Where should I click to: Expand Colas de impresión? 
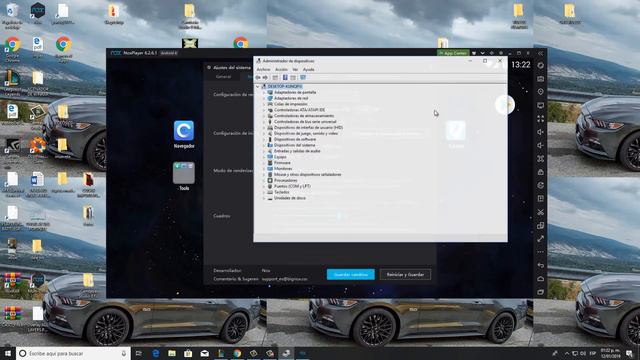[264, 104]
